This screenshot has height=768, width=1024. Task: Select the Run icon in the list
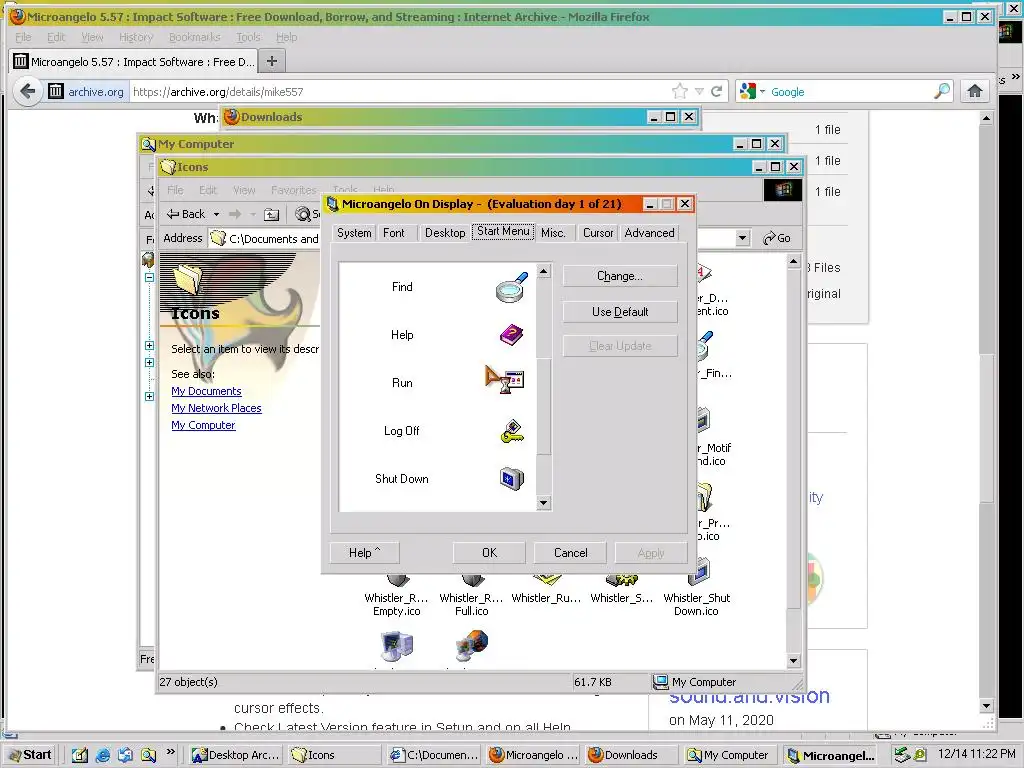pyautogui.click(x=505, y=379)
